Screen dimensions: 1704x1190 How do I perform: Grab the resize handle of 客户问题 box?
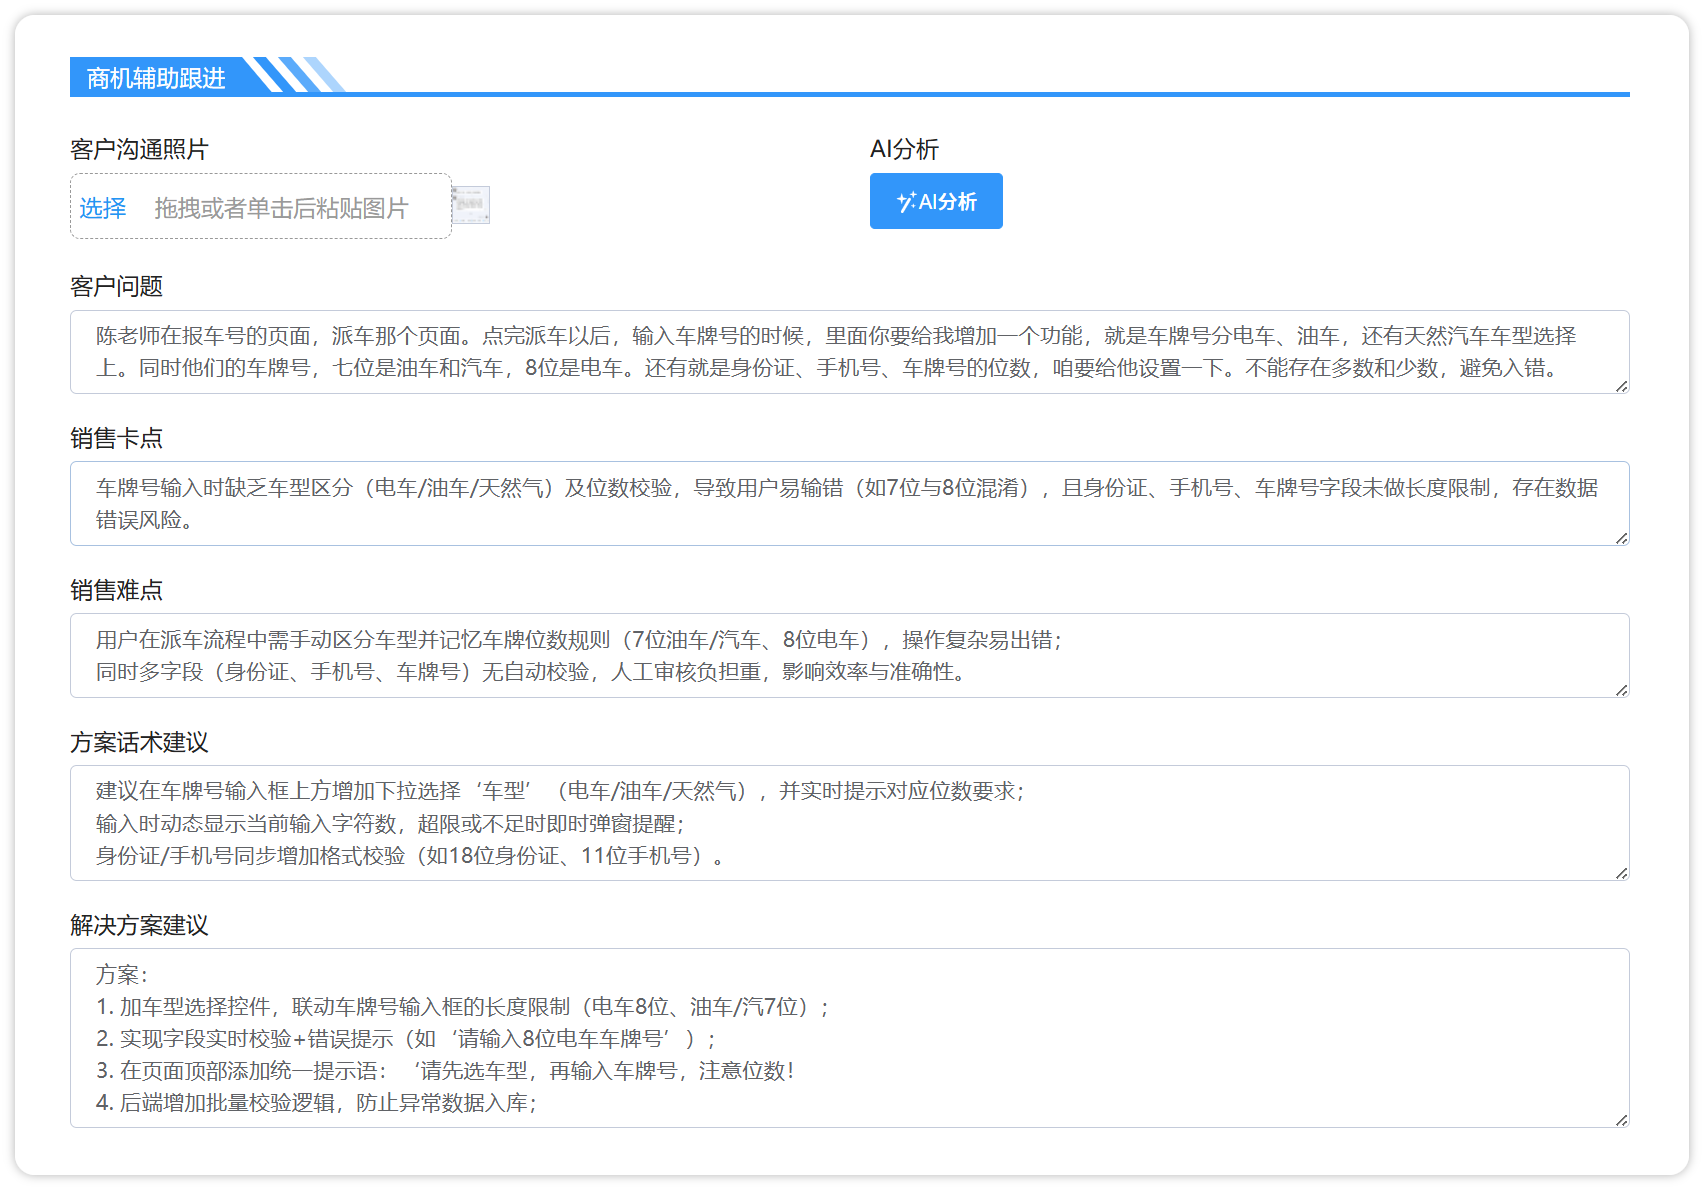point(1621,386)
